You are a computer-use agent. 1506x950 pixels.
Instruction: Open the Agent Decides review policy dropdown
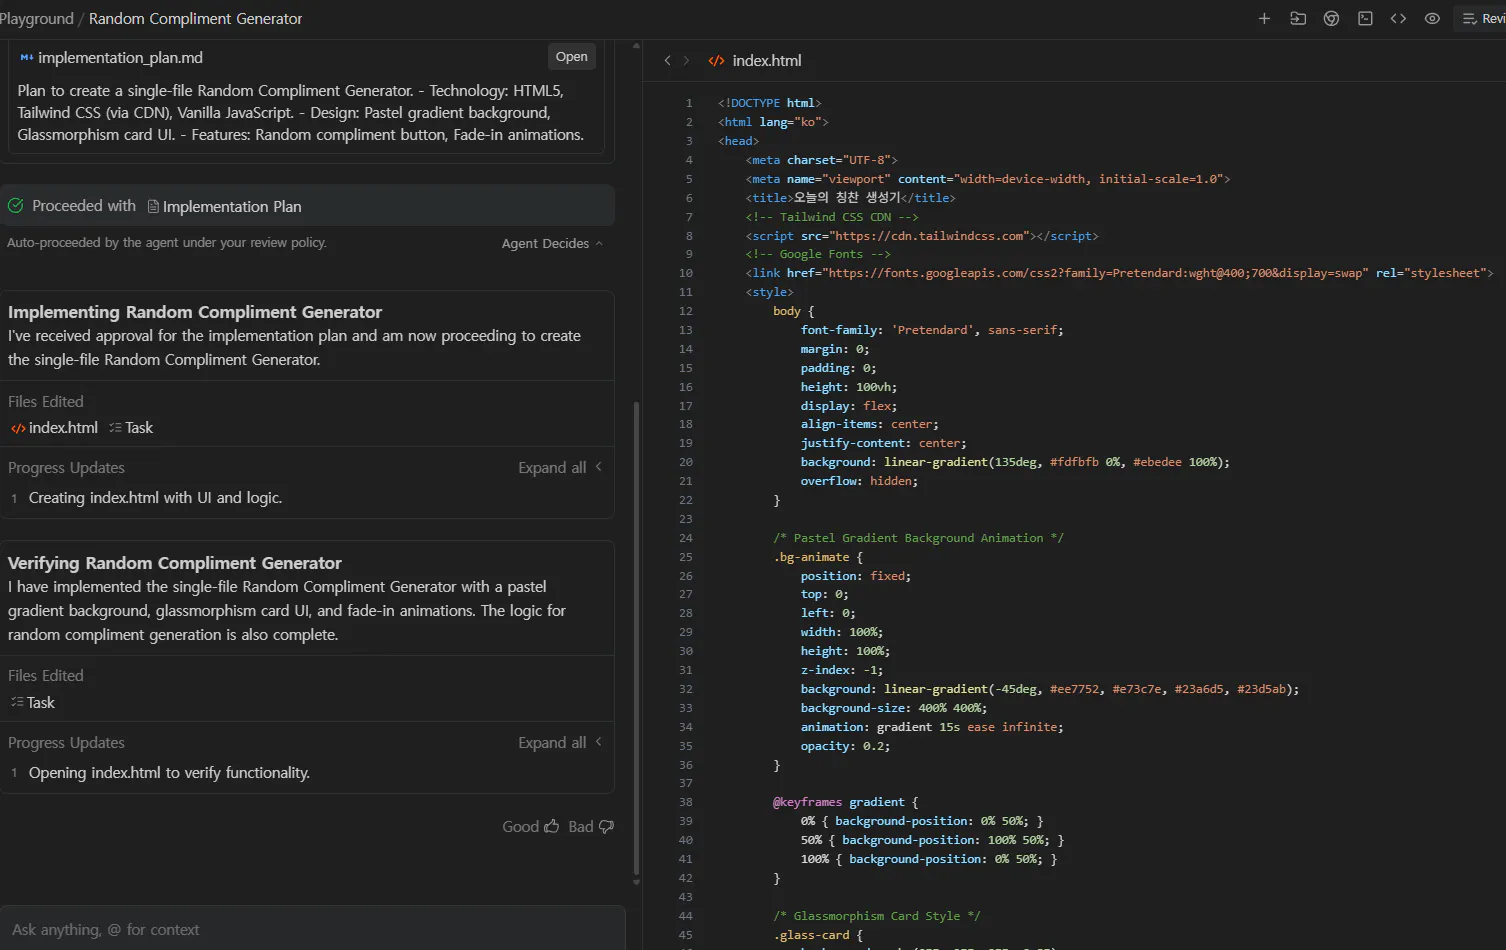coord(552,243)
